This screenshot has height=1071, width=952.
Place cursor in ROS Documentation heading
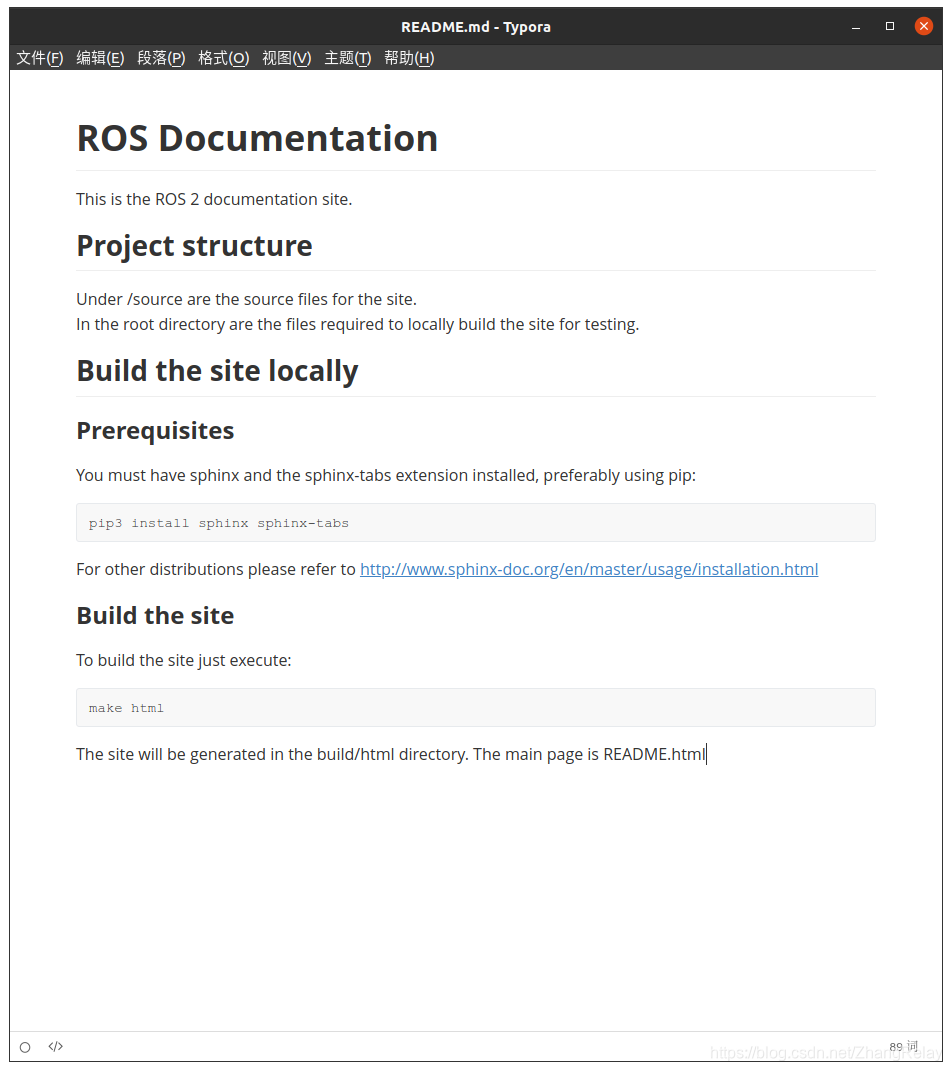coord(257,138)
